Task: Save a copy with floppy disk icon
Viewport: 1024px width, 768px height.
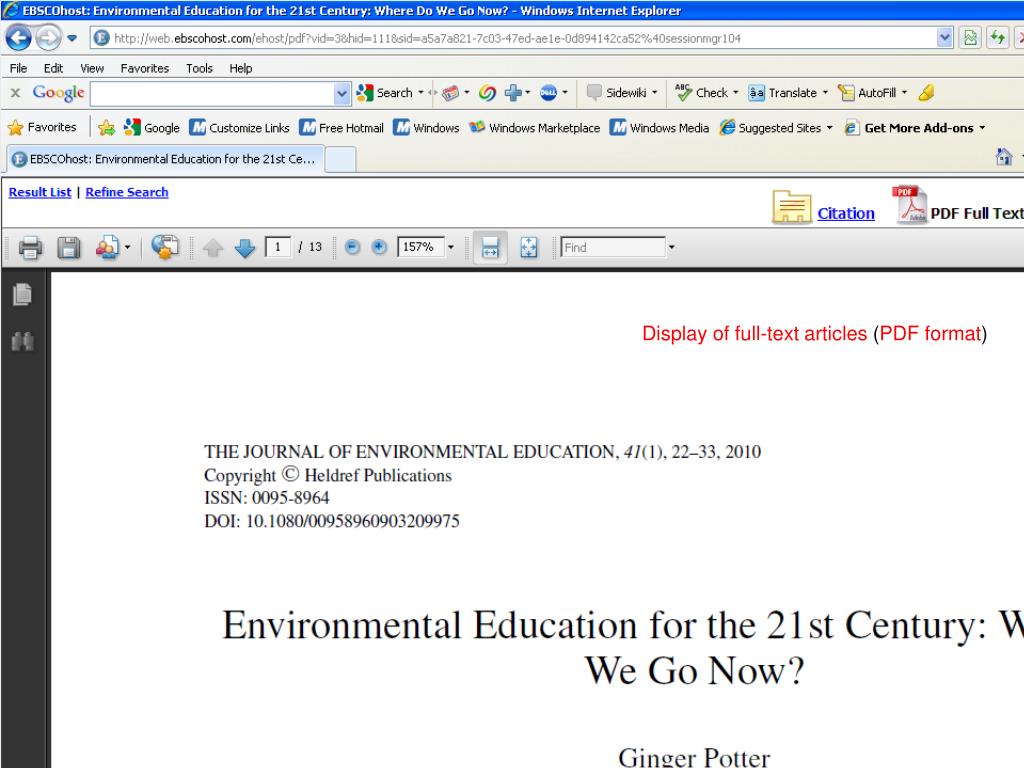Action: click(x=69, y=248)
